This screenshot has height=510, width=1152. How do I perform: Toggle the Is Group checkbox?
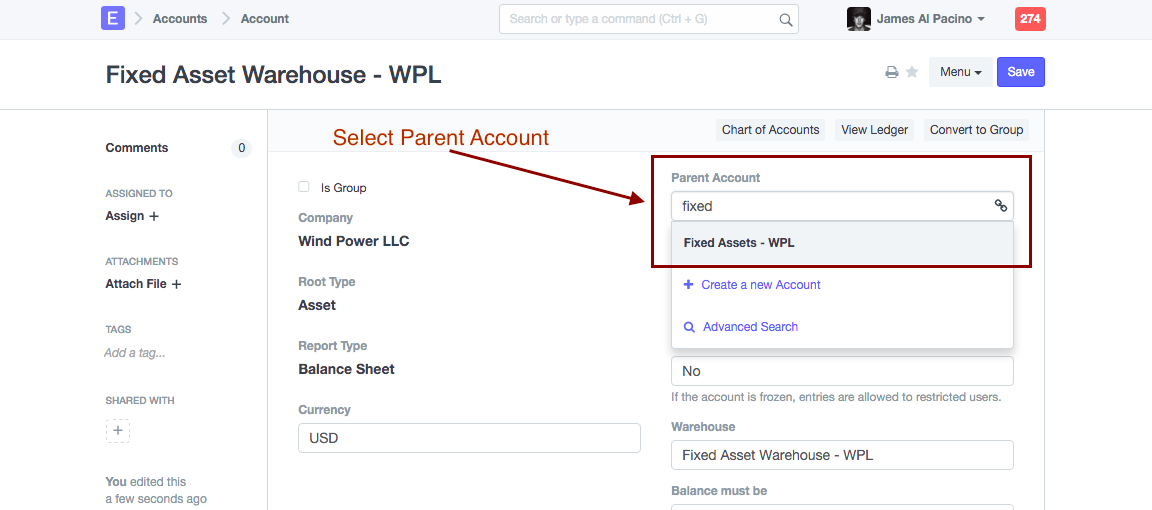304,187
